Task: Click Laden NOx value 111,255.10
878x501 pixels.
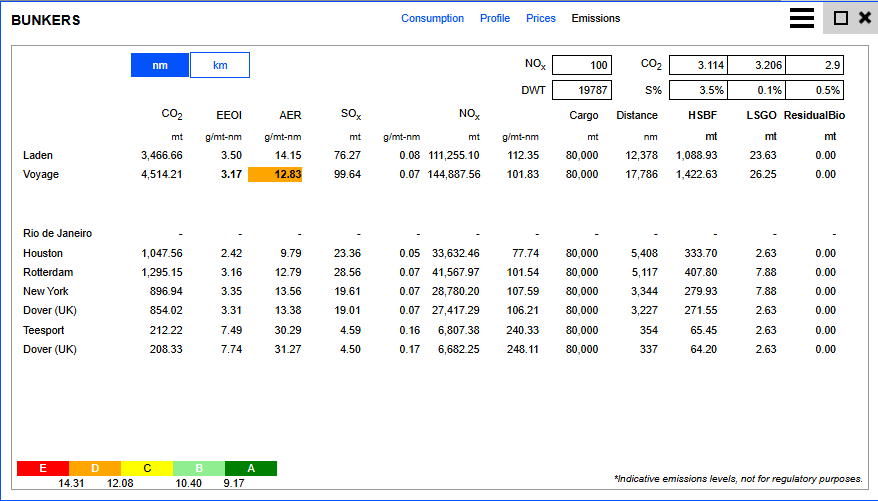Action: click(454, 155)
